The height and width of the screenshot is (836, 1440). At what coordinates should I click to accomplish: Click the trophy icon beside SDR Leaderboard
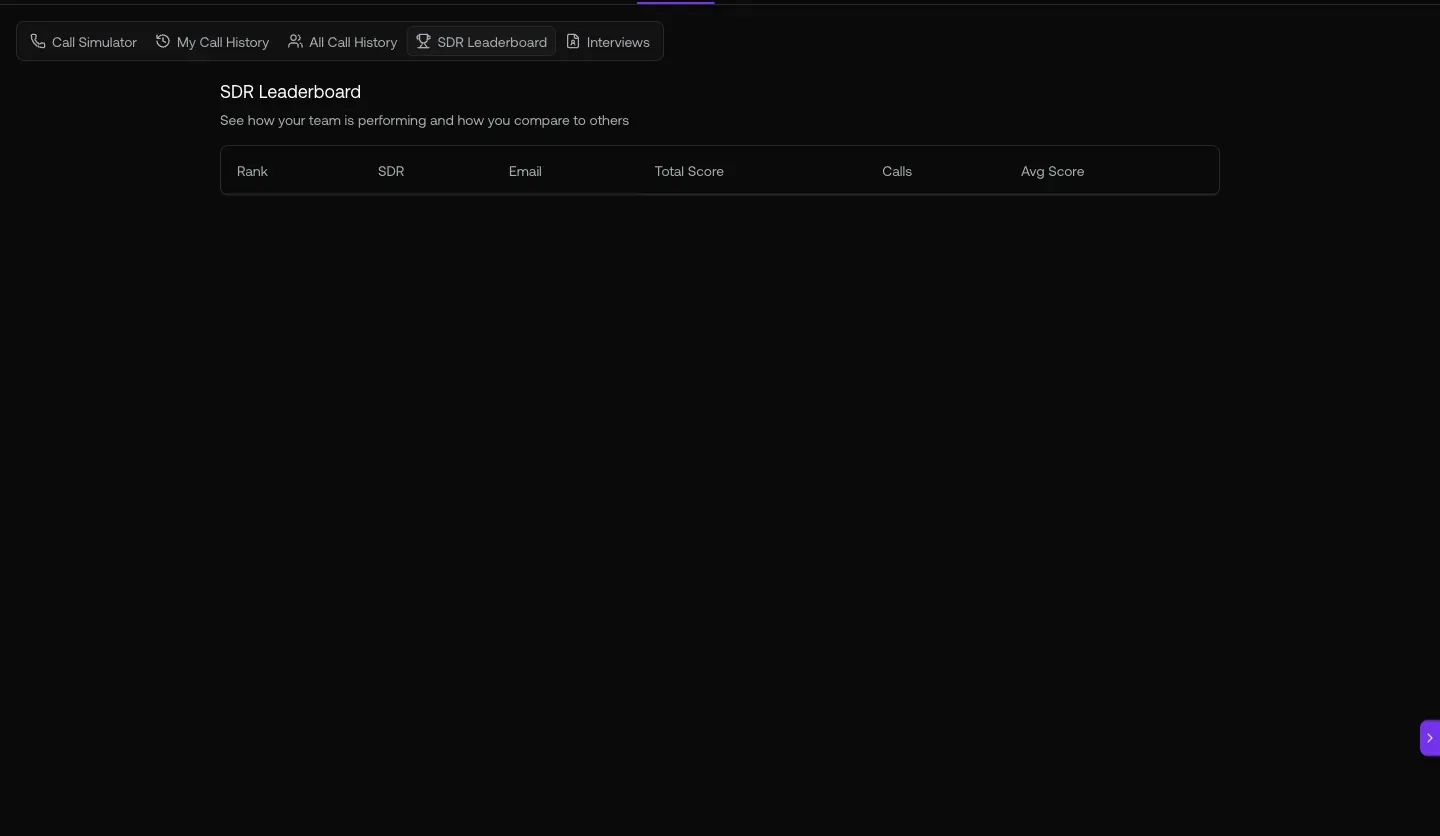423,41
